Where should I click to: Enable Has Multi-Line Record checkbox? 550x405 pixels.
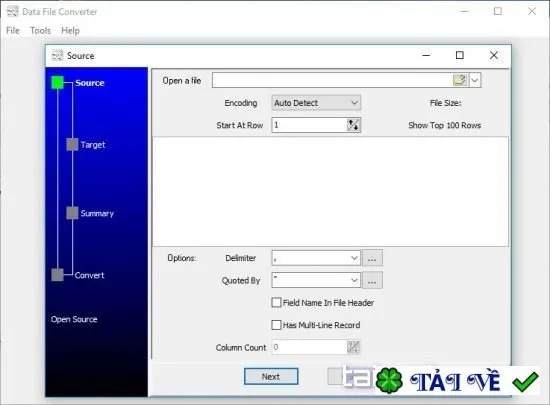(276, 325)
